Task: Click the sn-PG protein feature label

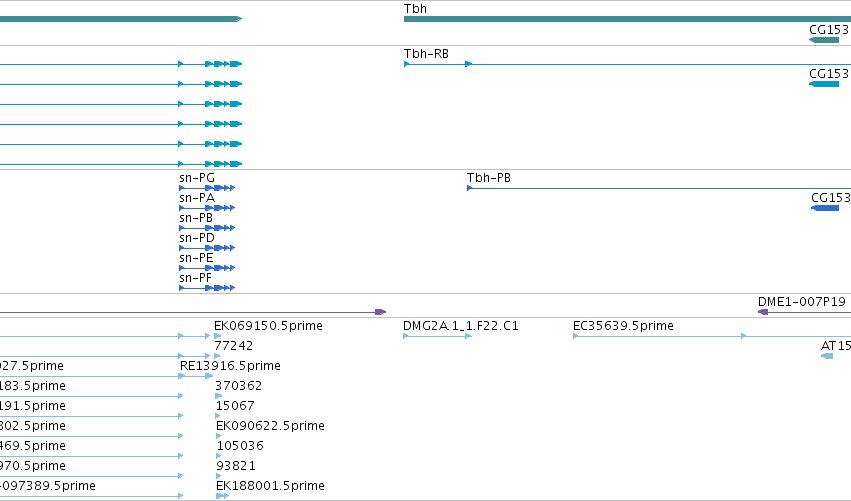Action: [x=196, y=178]
